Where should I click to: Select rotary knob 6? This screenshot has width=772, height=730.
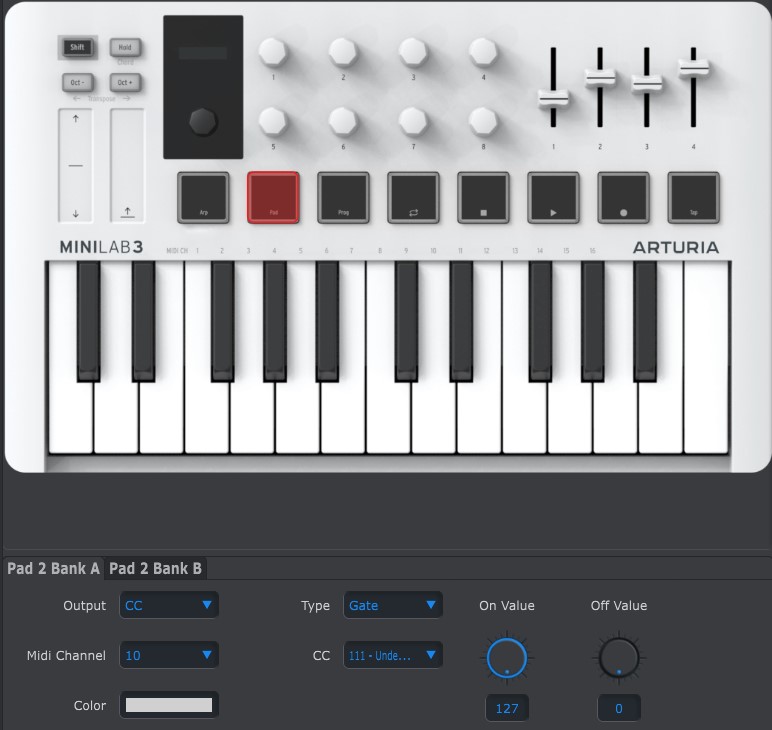[343, 121]
